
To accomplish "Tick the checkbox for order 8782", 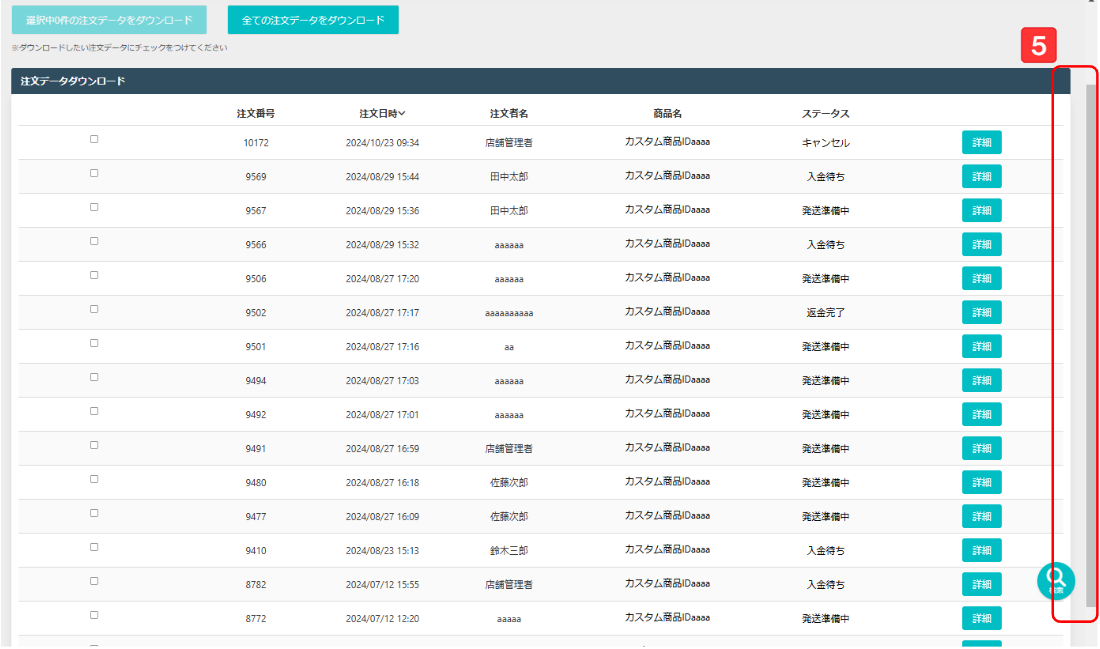I will pyautogui.click(x=94, y=581).
